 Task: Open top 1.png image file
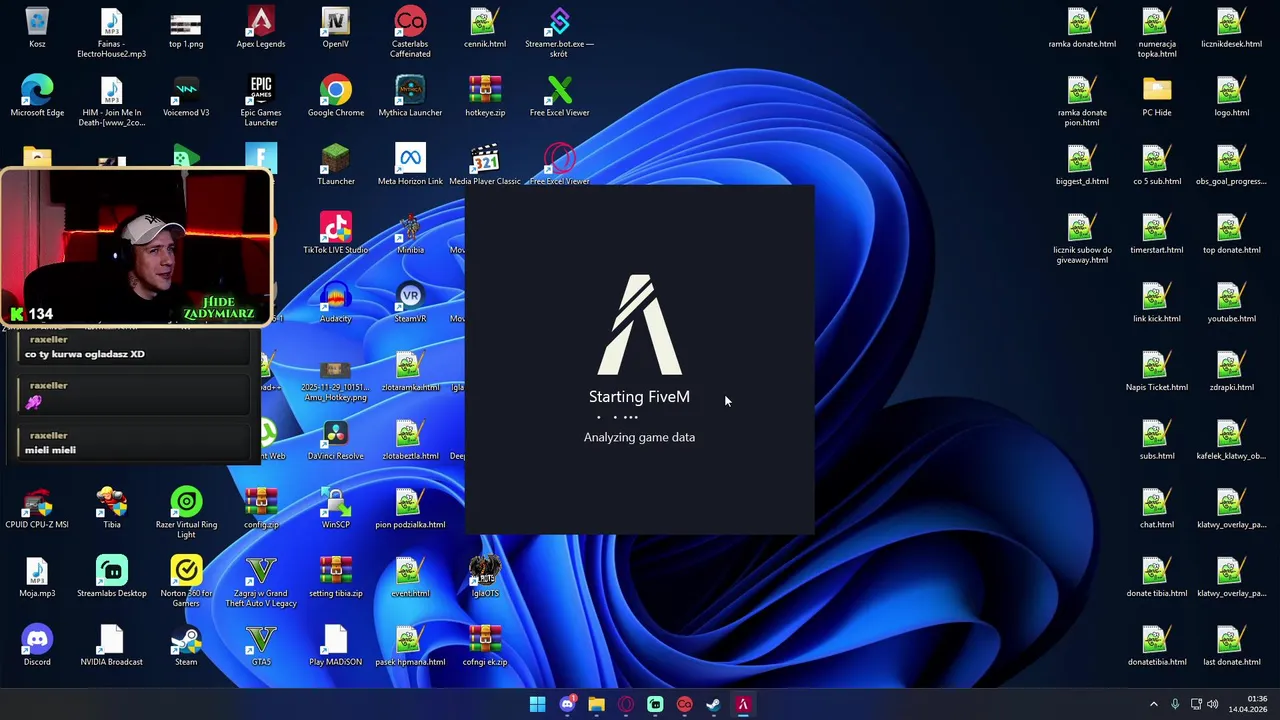(x=186, y=29)
